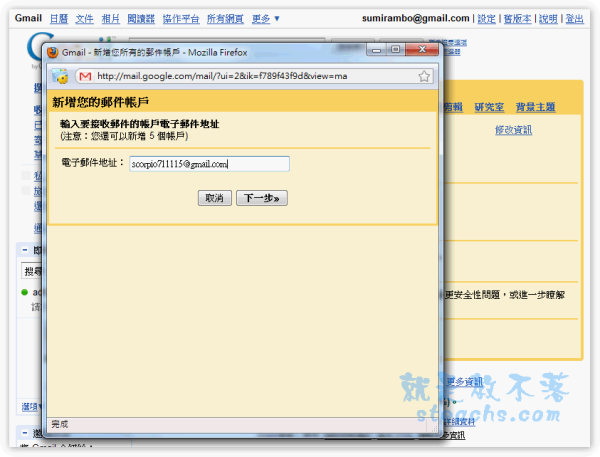600x457 pixels.
Task: Open 舊版本 older version link
Action: (517, 18)
